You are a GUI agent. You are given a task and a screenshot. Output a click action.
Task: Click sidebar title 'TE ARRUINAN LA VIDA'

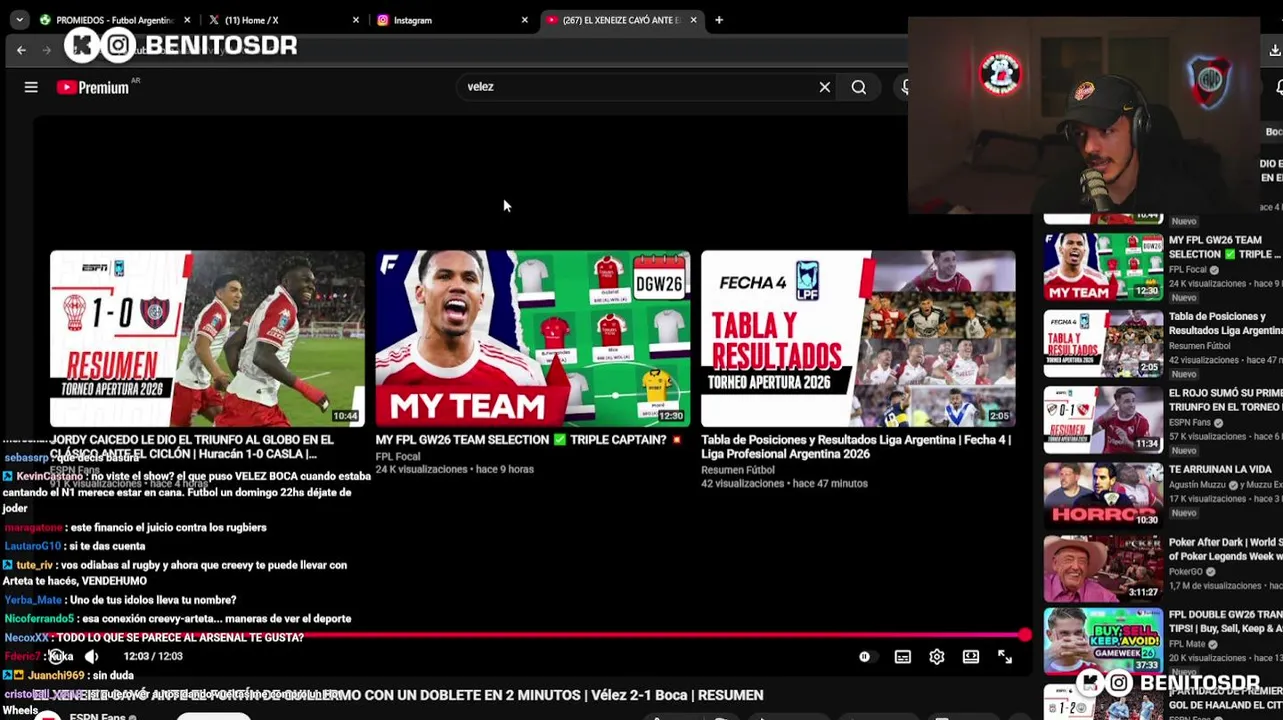coord(1219,469)
